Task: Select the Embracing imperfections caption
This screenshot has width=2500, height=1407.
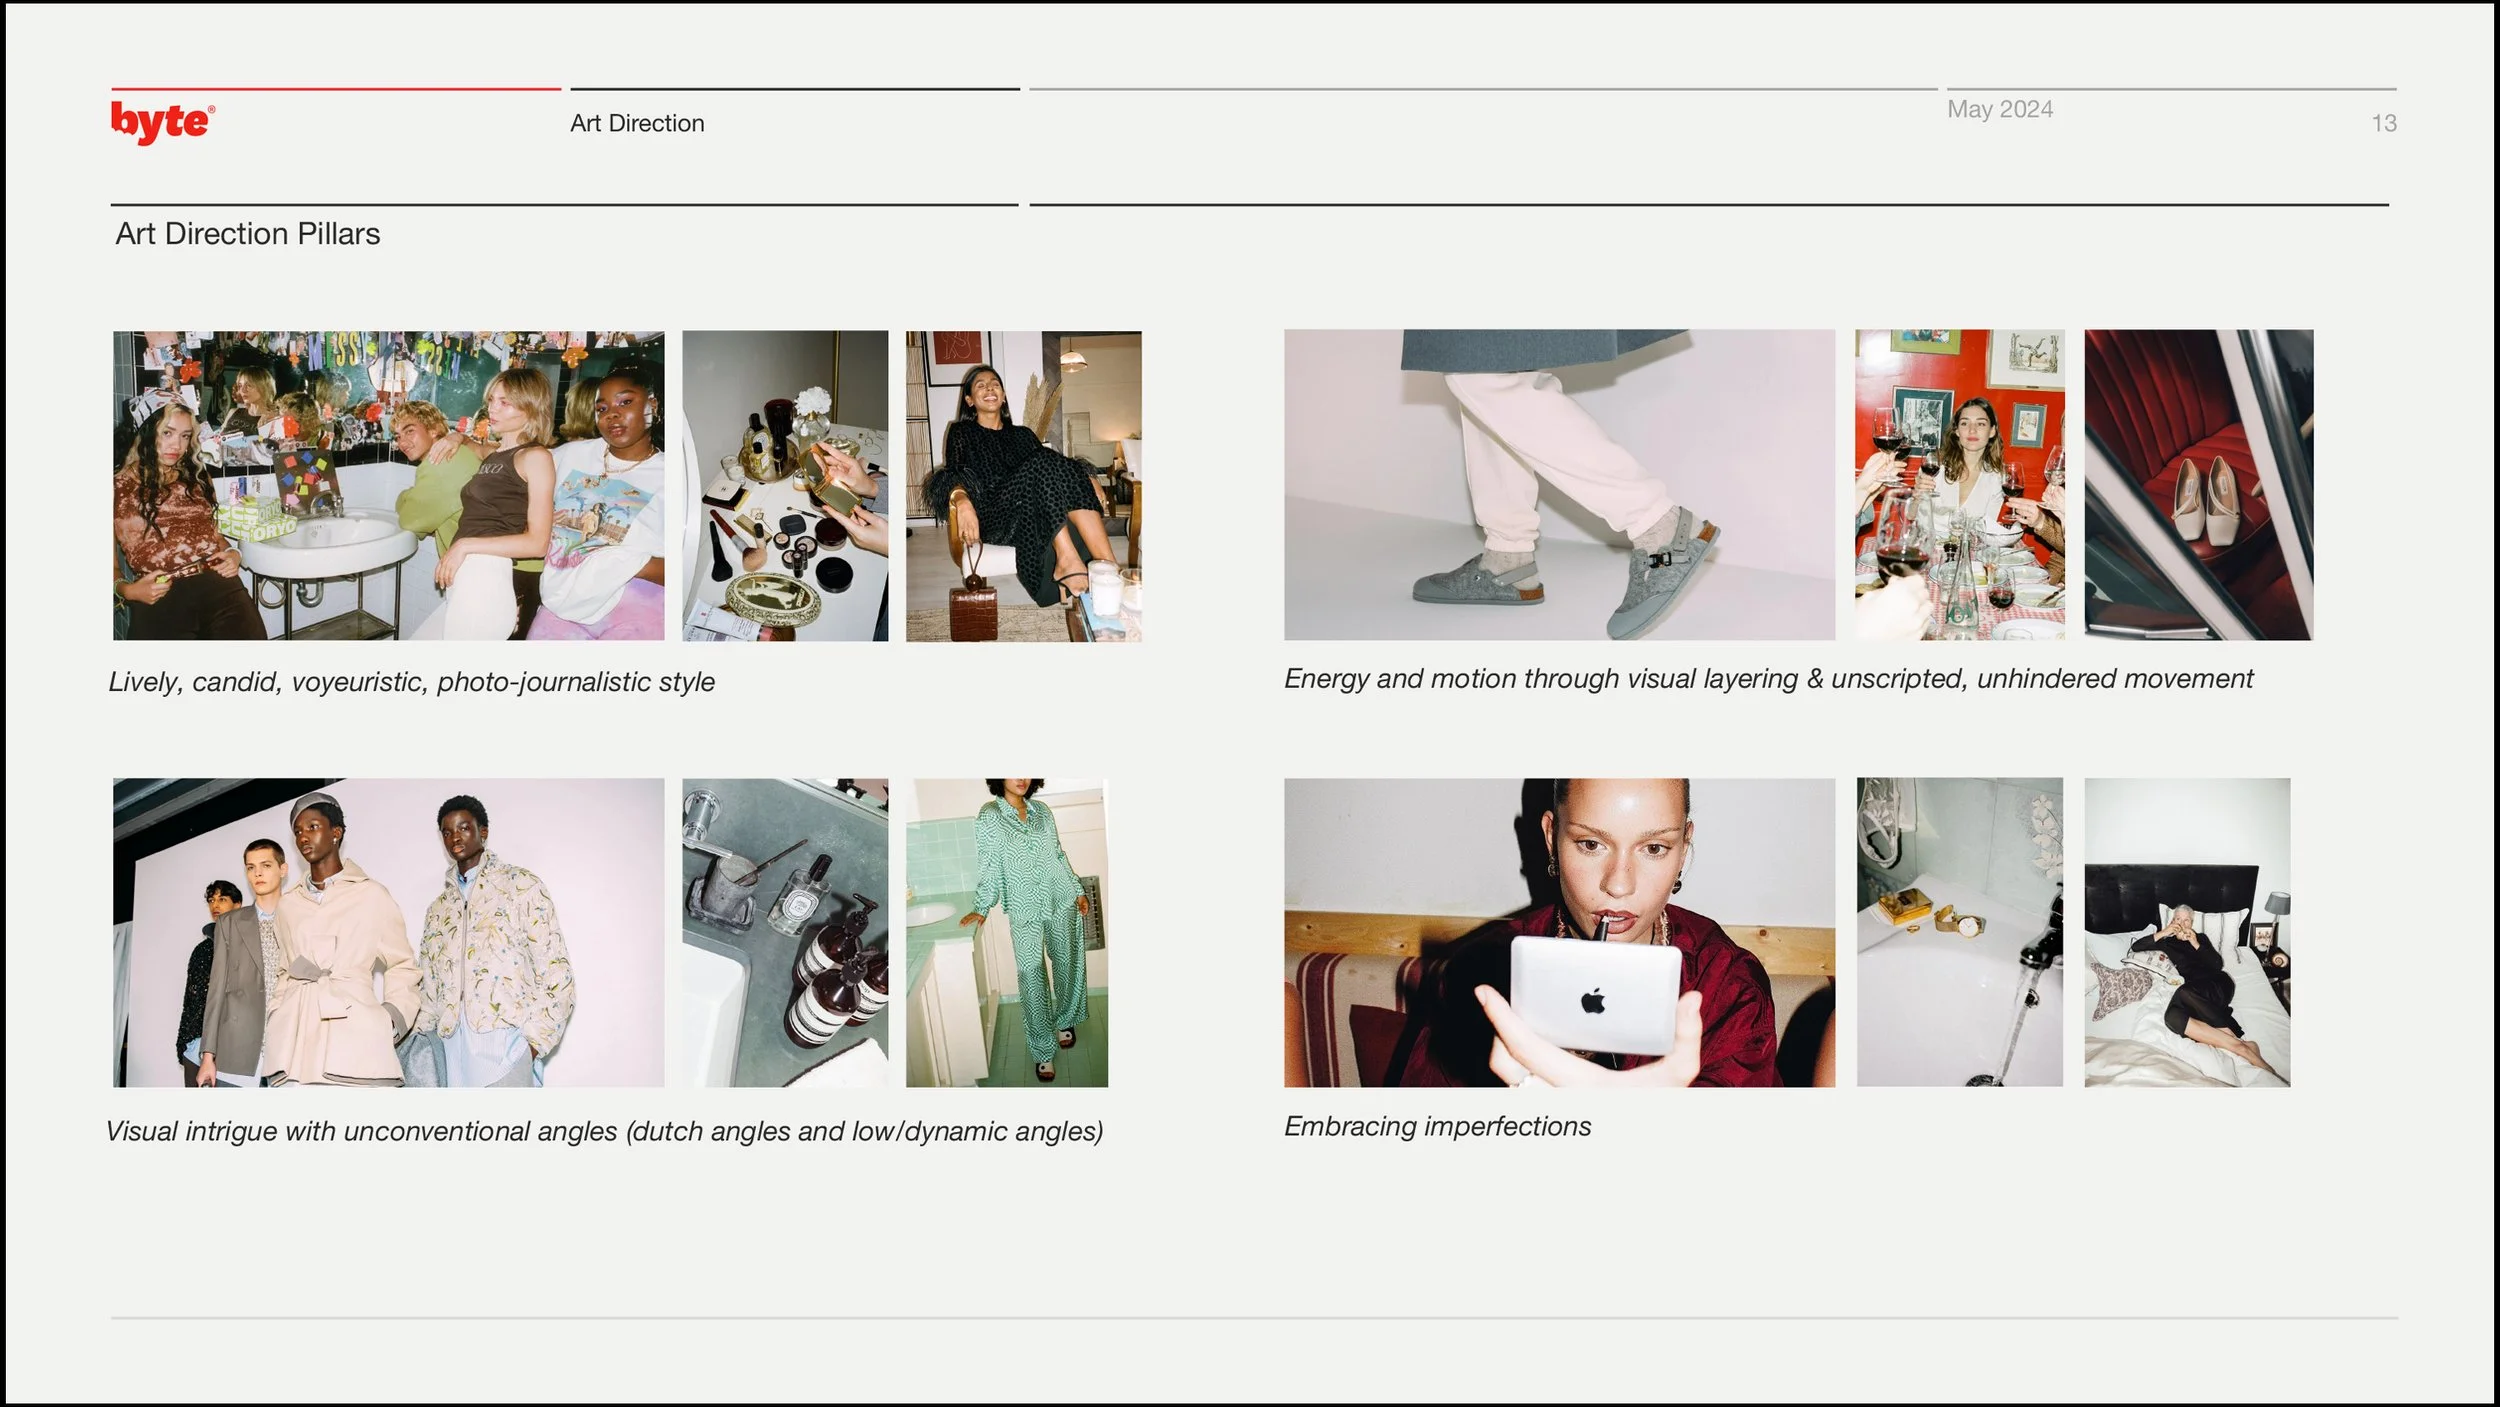Action: click(x=1437, y=1126)
